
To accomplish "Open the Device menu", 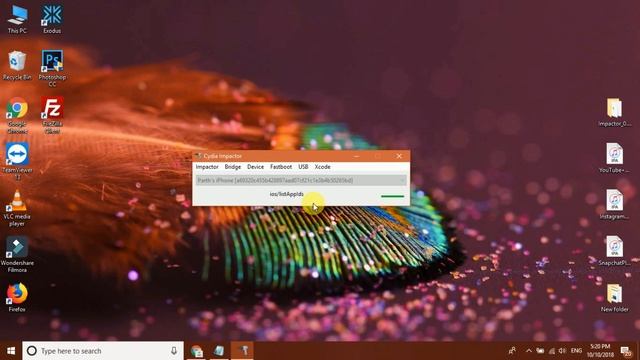I will 256,167.
